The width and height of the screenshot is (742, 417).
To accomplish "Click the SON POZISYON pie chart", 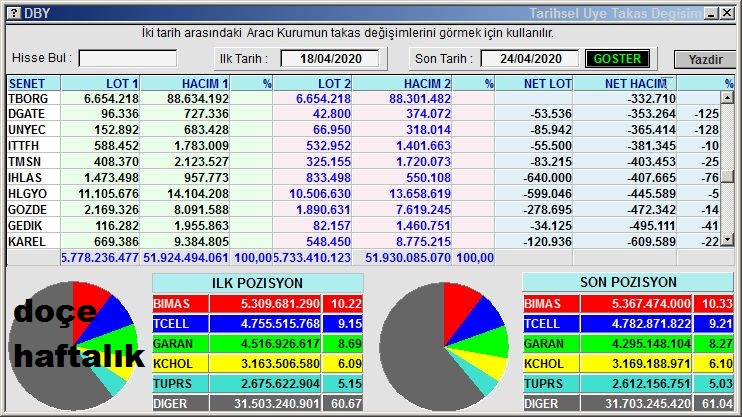I will [x=444, y=346].
